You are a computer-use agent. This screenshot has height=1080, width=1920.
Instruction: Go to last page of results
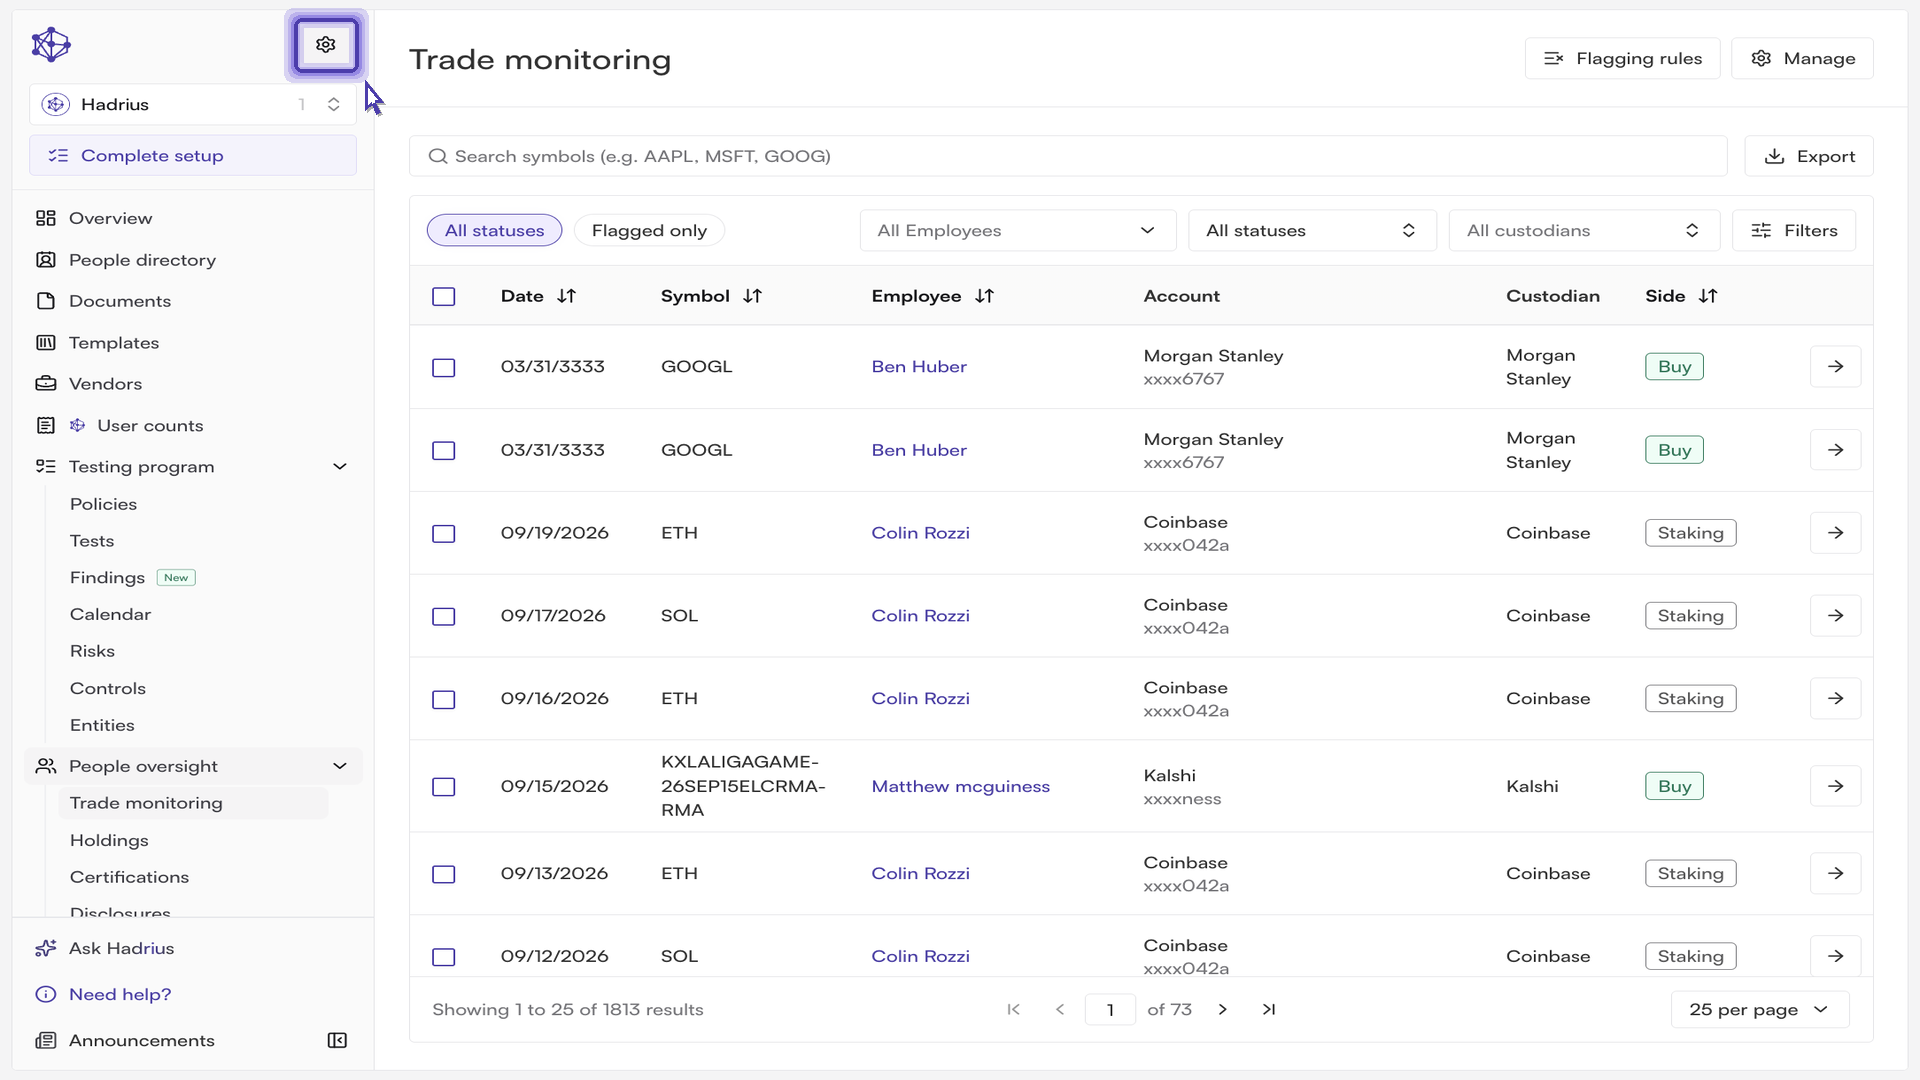(x=1269, y=1010)
